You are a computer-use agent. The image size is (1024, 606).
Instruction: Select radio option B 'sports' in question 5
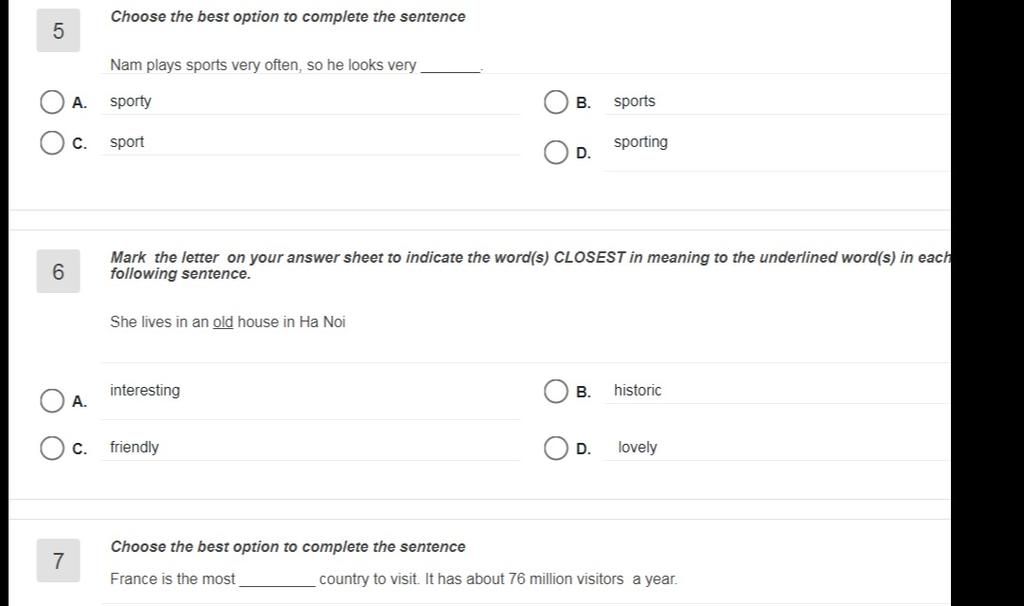coord(556,102)
